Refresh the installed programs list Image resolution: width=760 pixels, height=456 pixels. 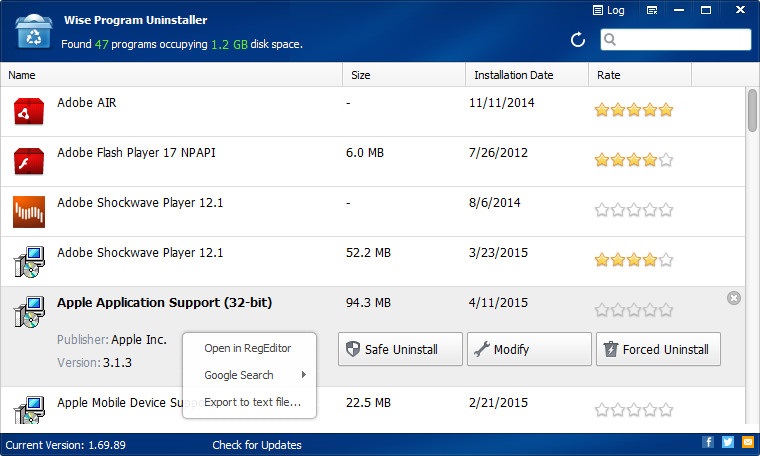click(578, 40)
